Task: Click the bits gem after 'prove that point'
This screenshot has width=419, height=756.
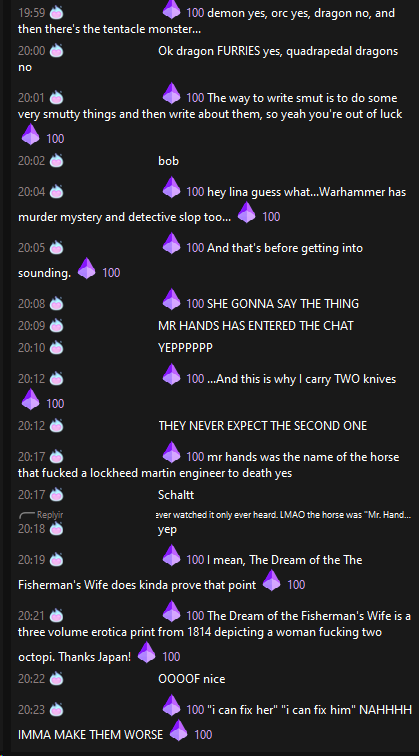Action: [272, 580]
